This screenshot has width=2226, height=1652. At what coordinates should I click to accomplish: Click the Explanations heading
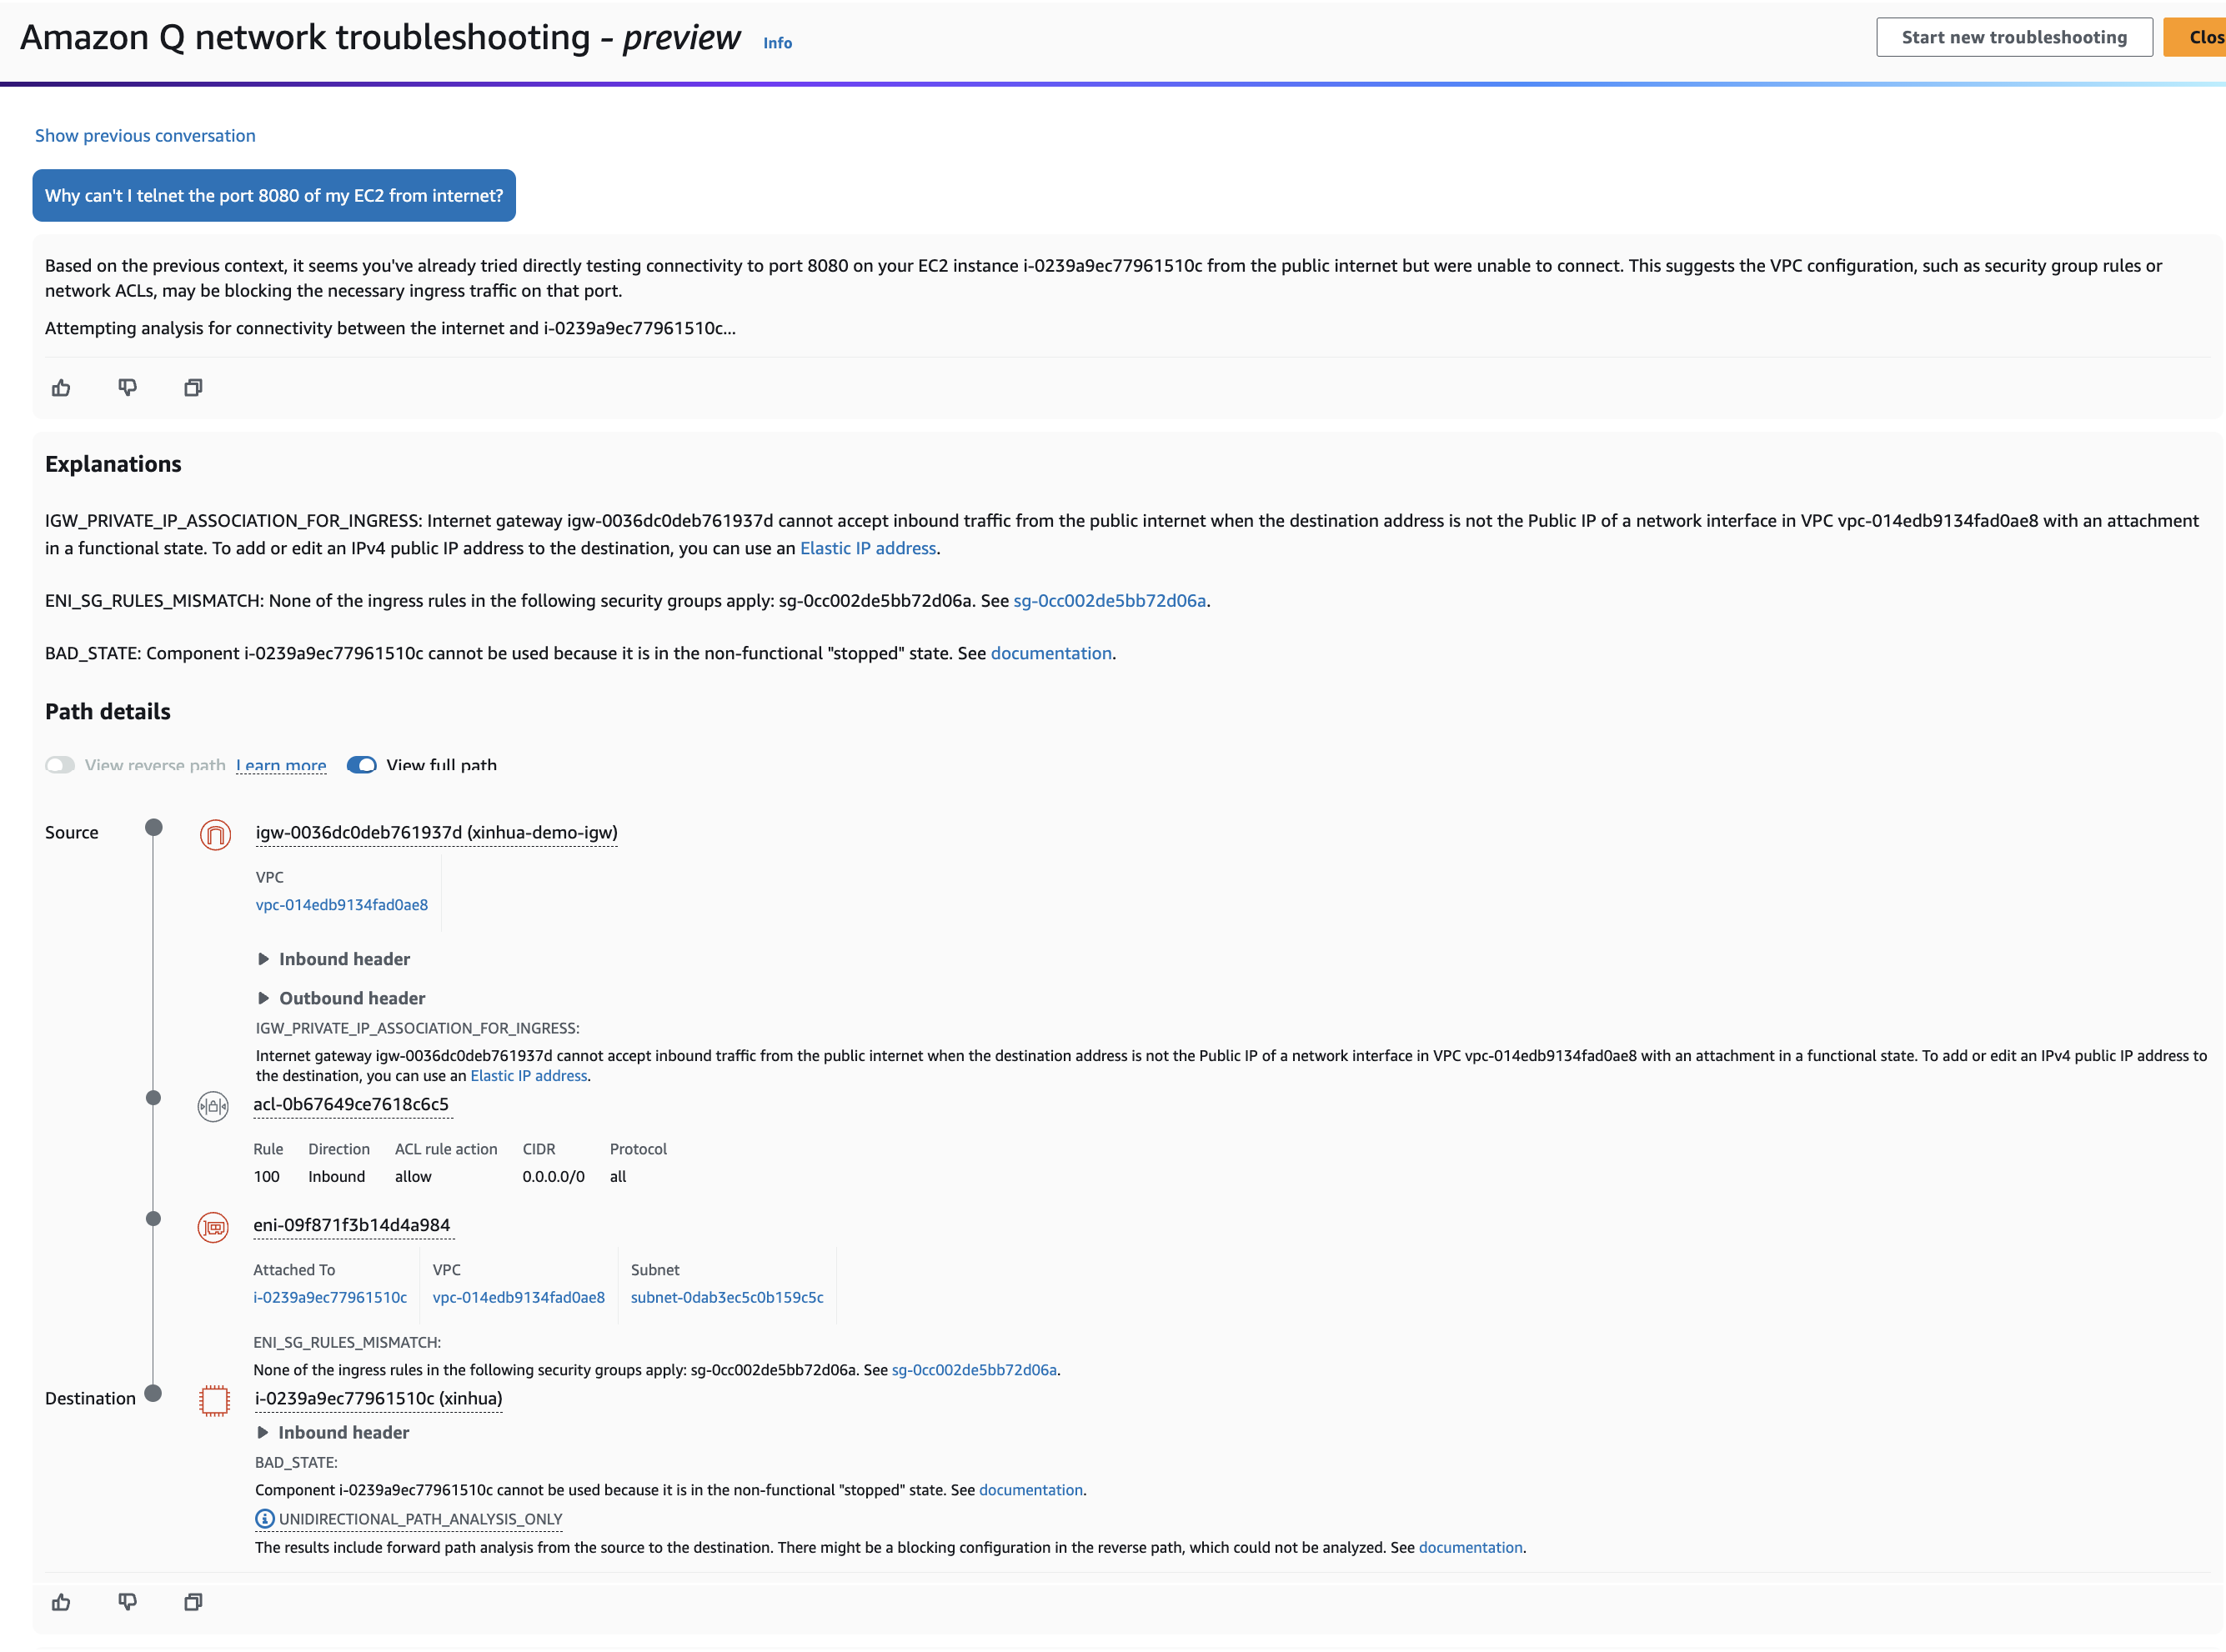click(x=113, y=464)
